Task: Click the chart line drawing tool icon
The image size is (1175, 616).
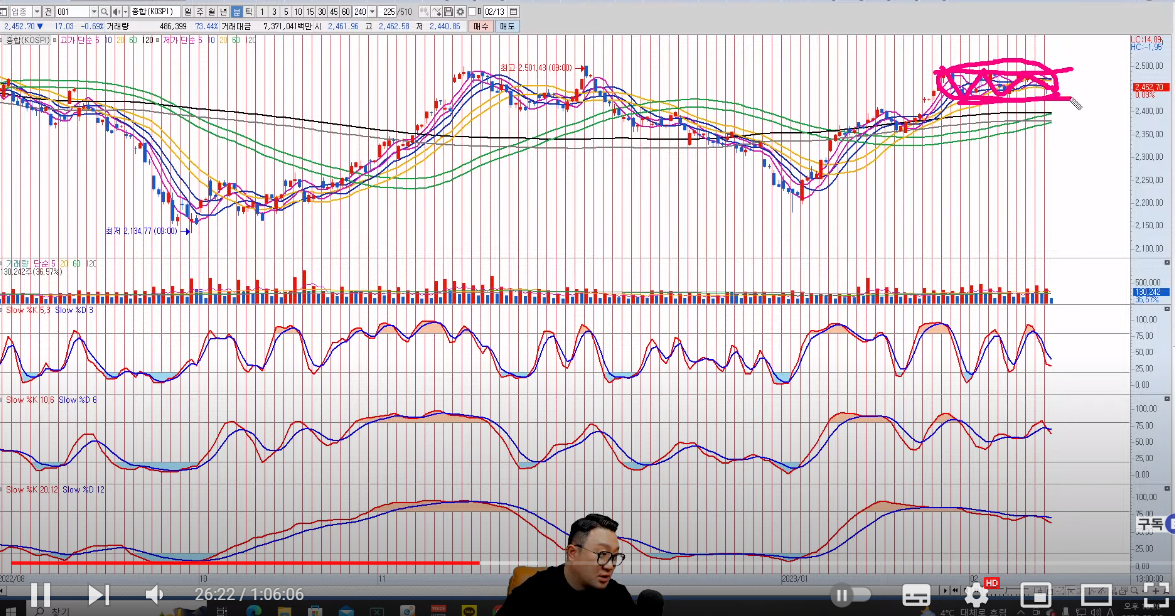Action: (x=437, y=12)
